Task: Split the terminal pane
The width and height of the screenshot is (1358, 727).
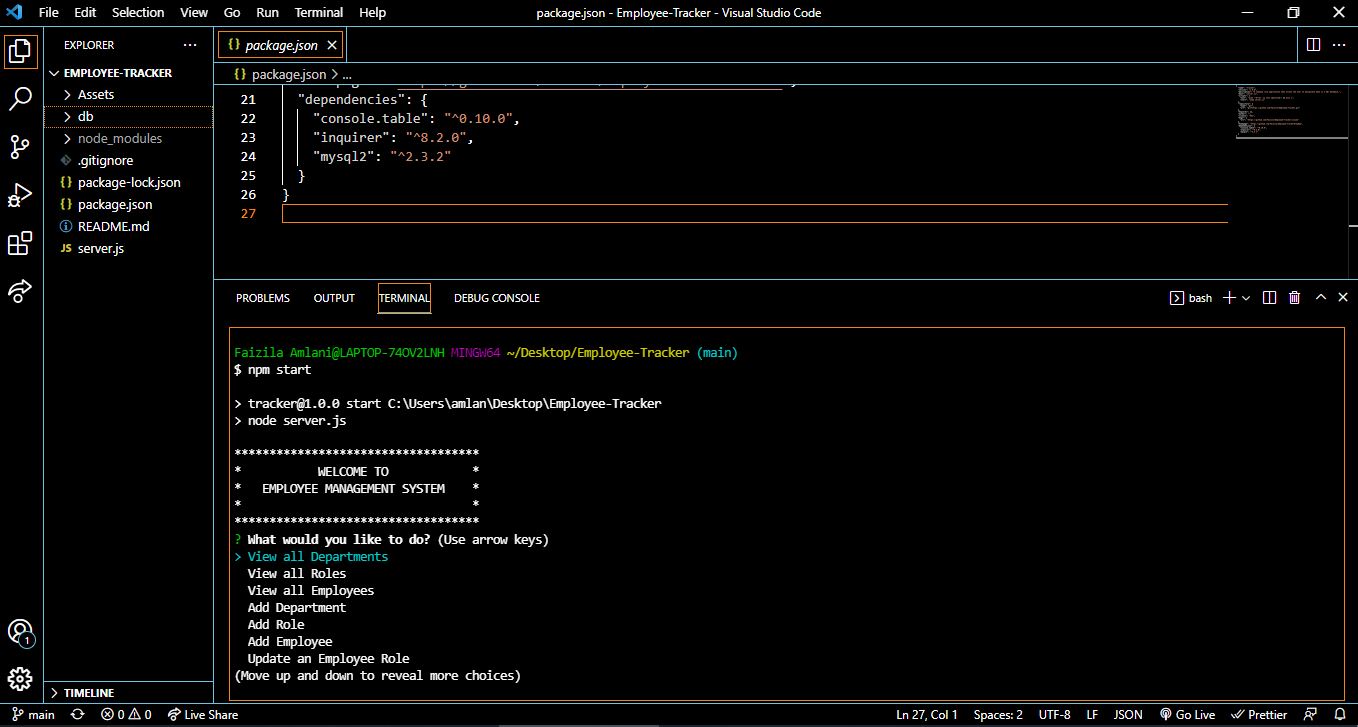Action: (1269, 297)
